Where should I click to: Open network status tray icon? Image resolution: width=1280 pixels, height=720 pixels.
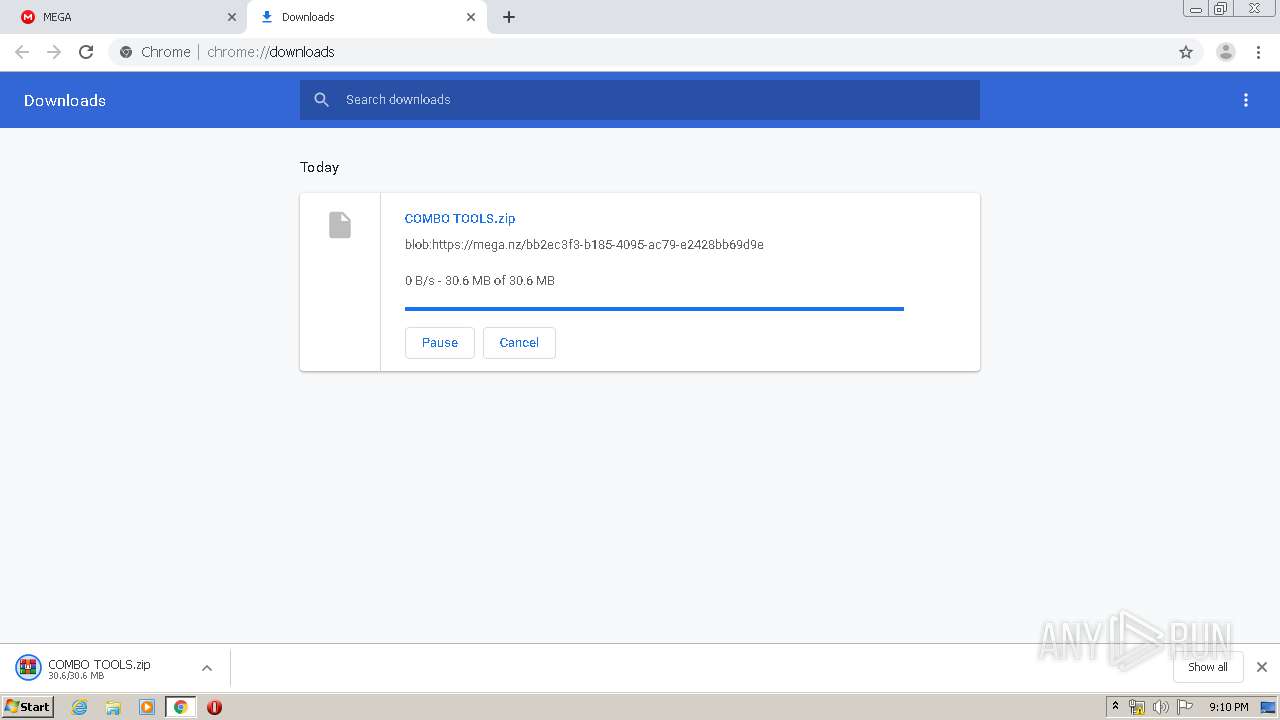click(x=1137, y=707)
